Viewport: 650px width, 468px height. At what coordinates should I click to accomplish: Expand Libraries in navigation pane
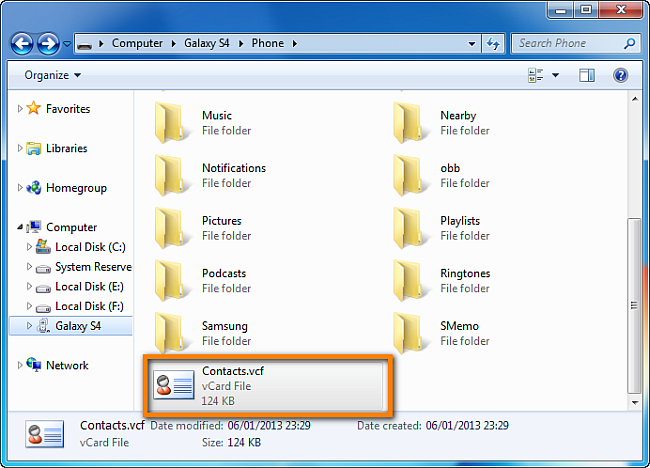tap(20, 148)
